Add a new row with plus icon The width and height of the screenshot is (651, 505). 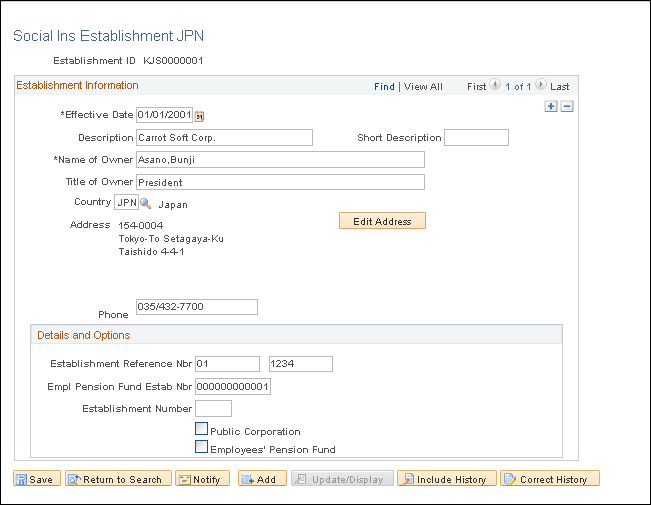[551, 106]
